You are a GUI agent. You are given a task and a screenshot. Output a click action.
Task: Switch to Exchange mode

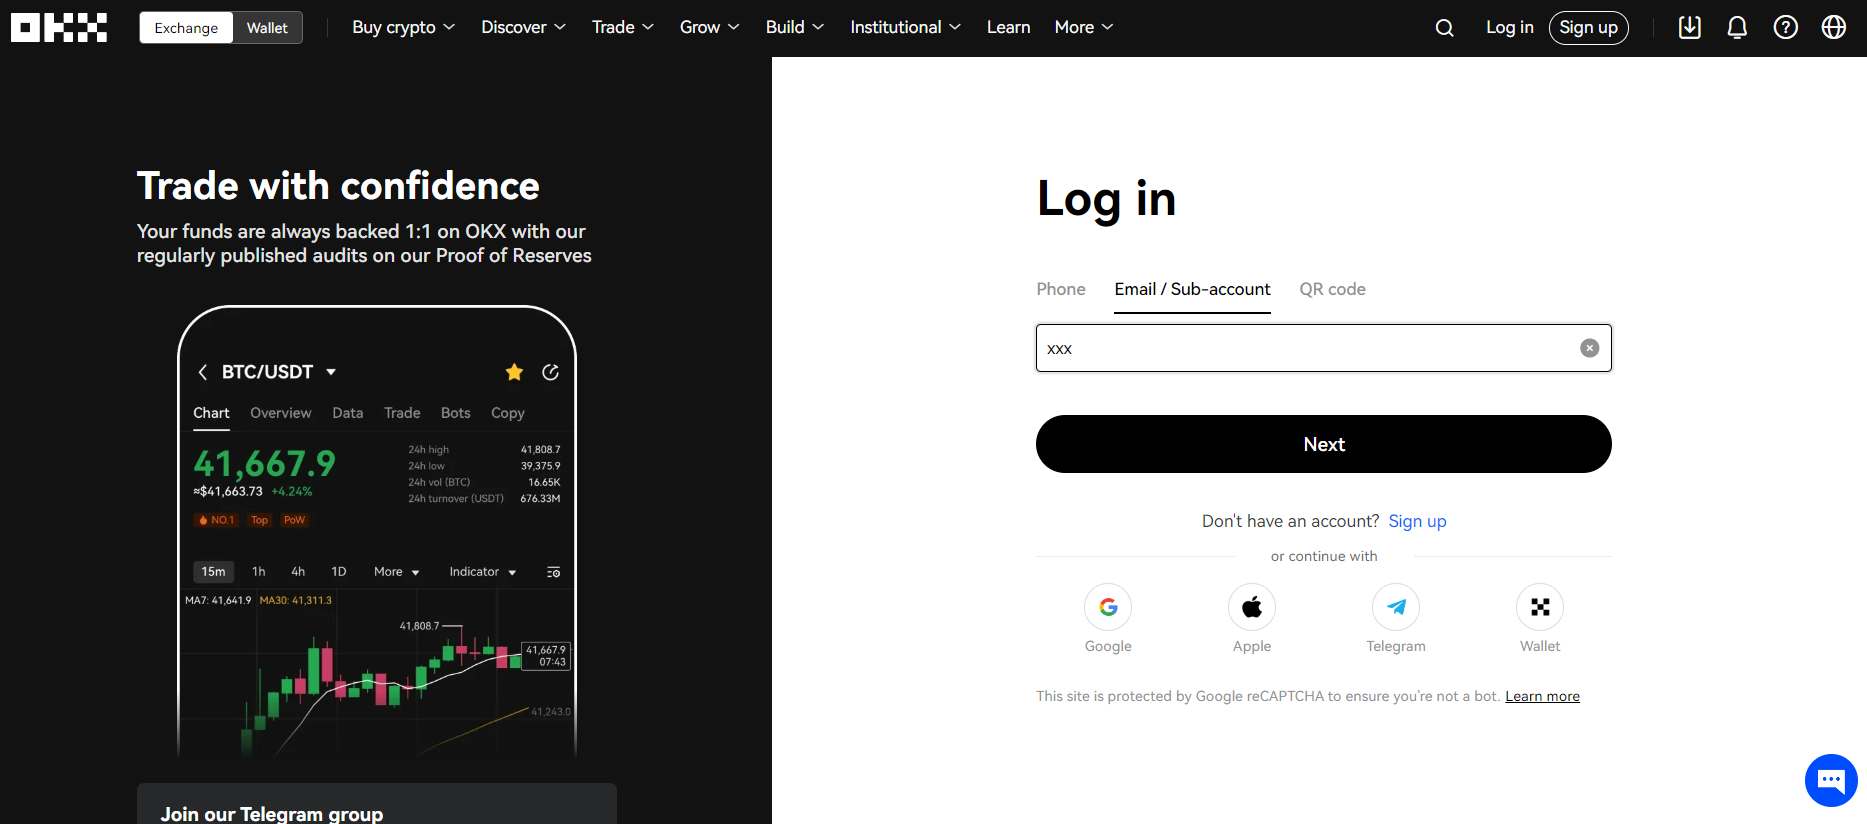[x=186, y=28]
